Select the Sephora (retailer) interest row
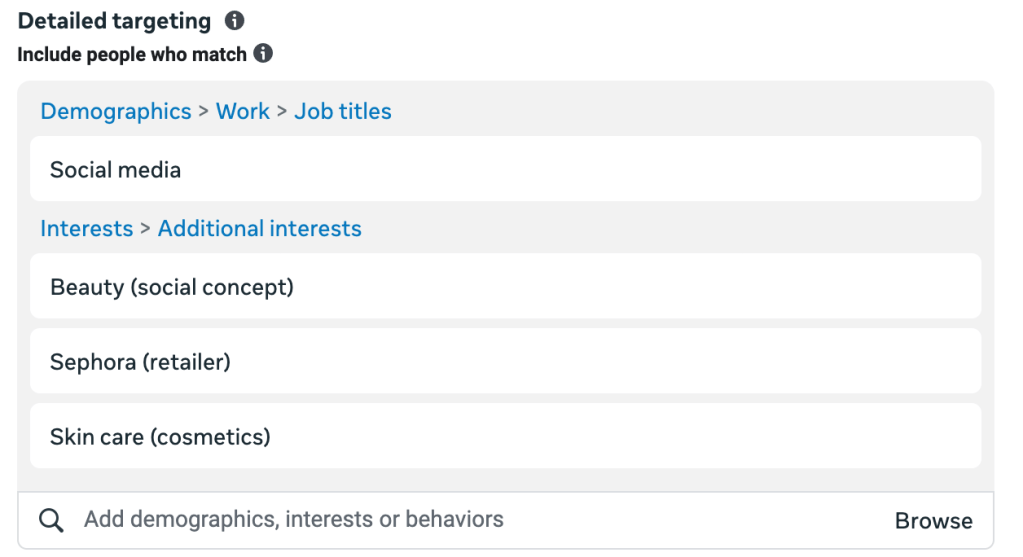 [506, 361]
